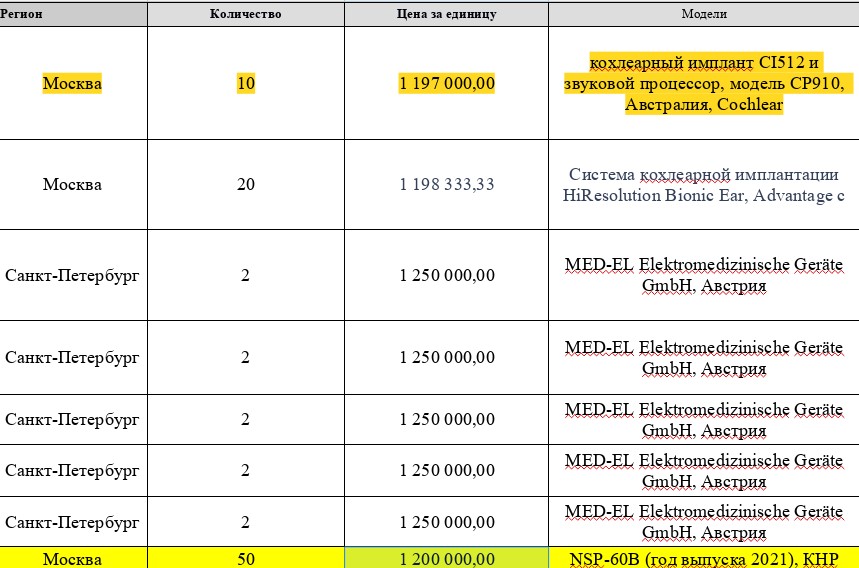Select the first 1 250 000,00 price cell
Image resolution: width=859 pixels, height=568 pixels.
[x=446, y=275]
